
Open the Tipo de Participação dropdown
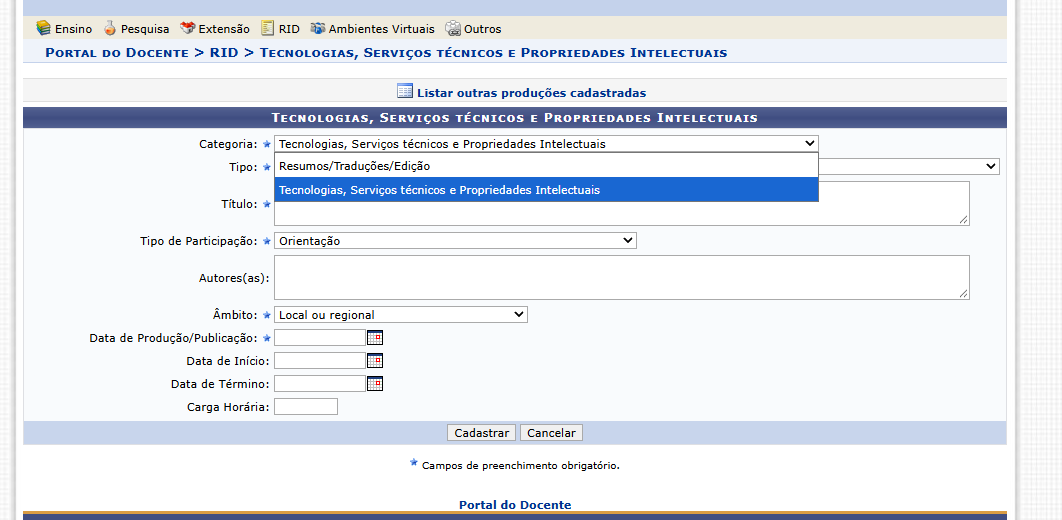[455, 240]
